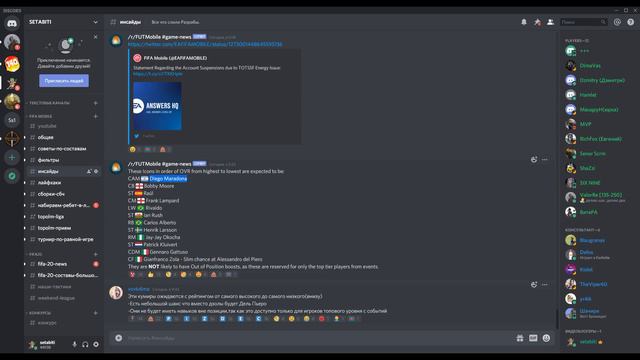Viewport: 640px width, 360px height.
Task: Open user settings gear
Action: (96, 344)
